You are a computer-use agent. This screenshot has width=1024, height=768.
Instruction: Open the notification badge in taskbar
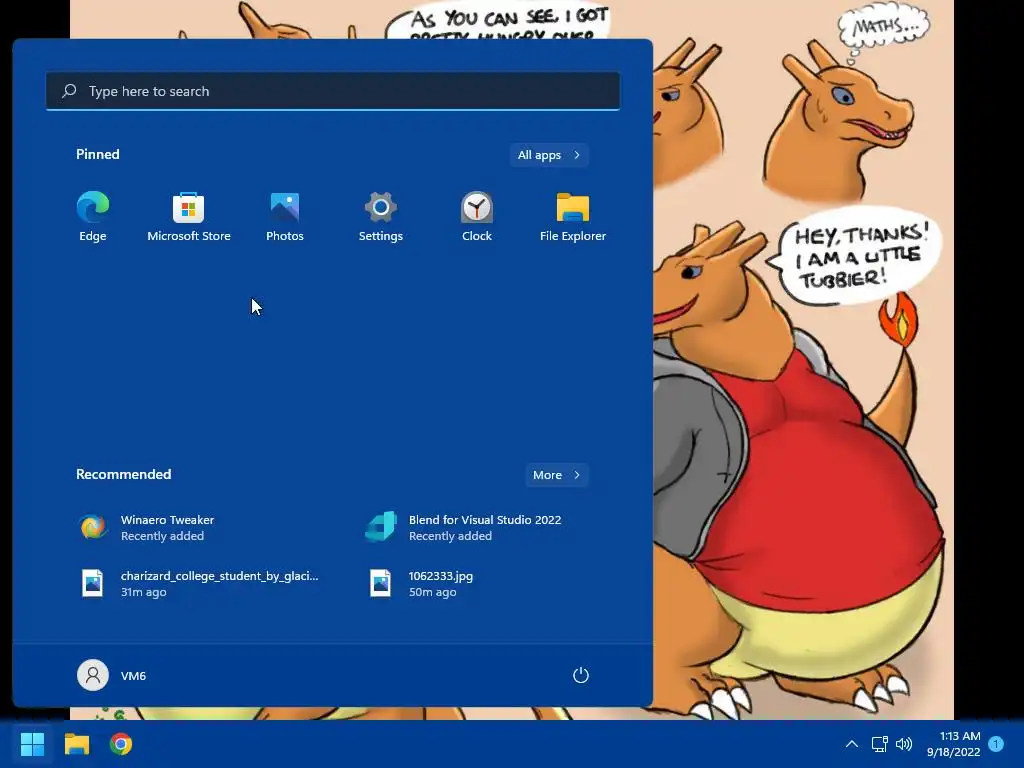(996, 744)
